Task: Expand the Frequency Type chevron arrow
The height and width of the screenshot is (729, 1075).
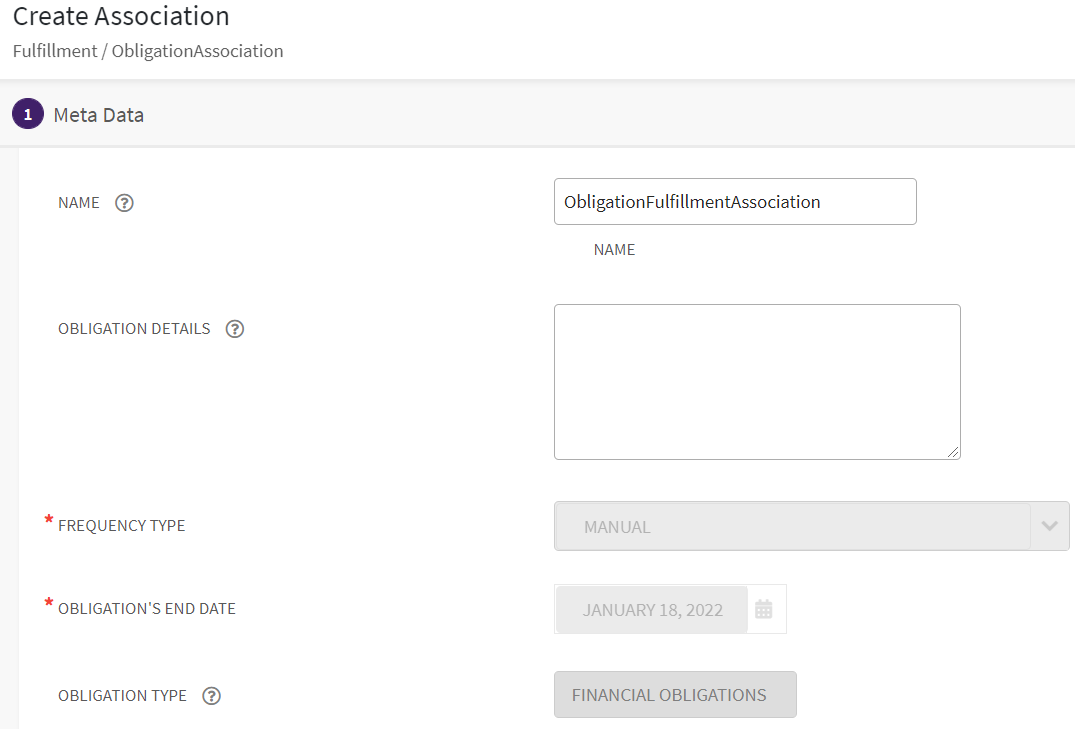Action: (x=1049, y=526)
